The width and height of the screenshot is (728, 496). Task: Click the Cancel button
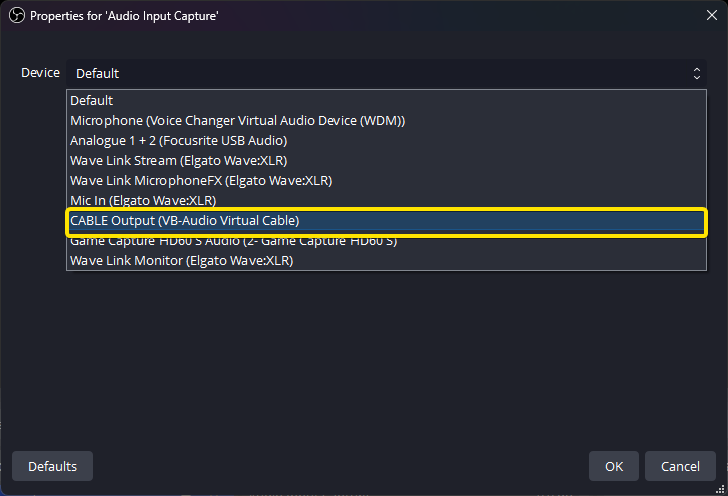coord(680,466)
